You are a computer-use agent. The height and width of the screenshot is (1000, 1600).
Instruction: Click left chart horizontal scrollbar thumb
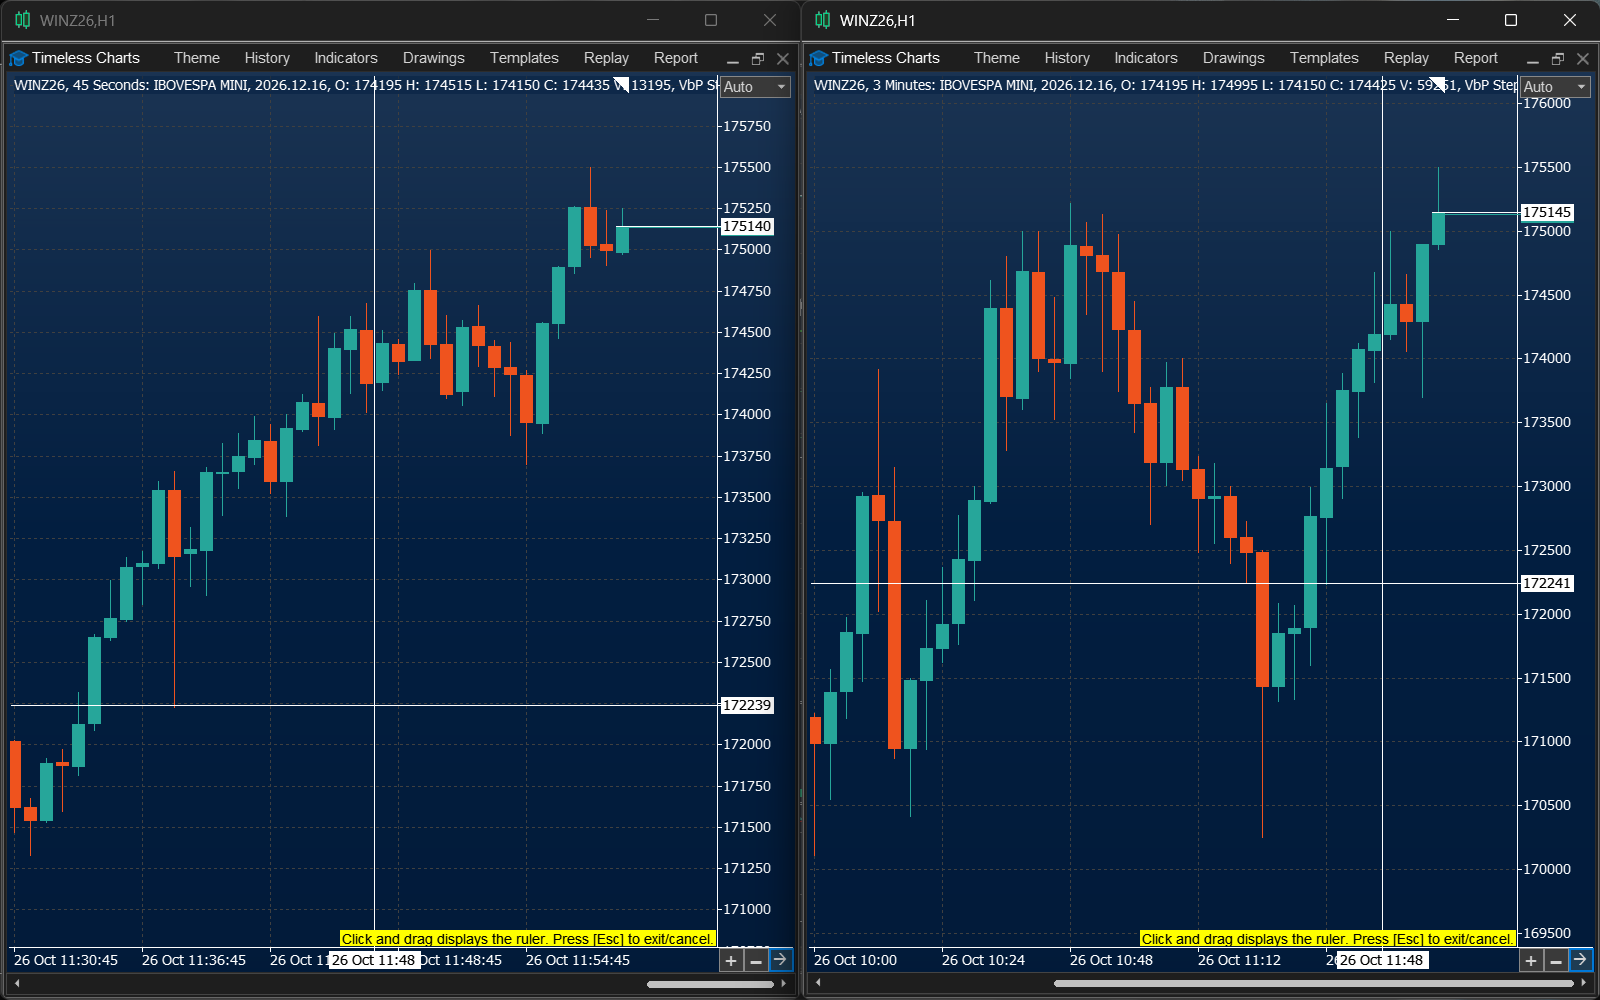click(711, 983)
